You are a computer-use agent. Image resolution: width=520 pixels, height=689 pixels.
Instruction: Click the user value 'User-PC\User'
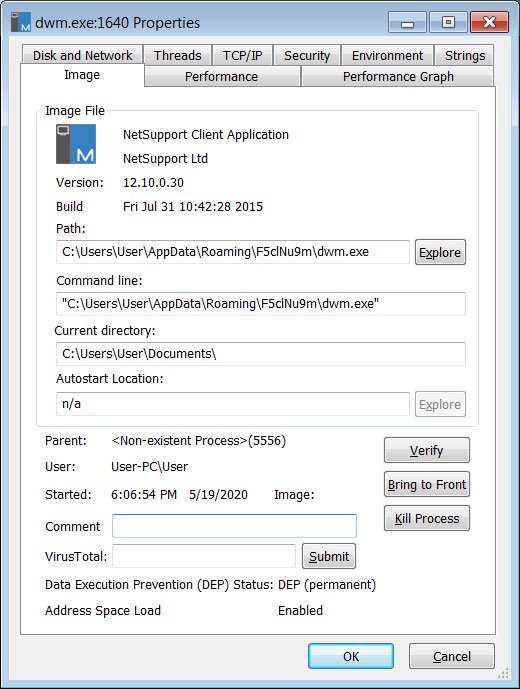coord(149,467)
